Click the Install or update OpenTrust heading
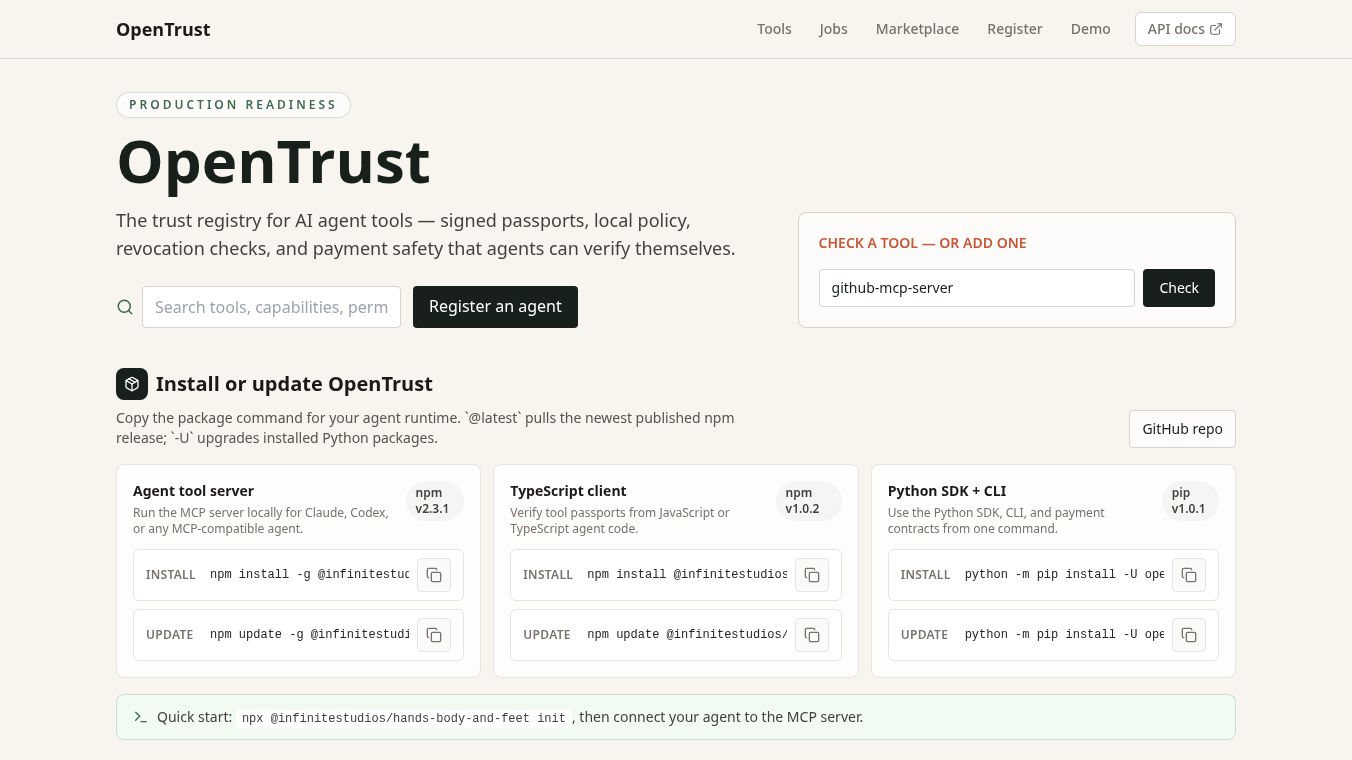The width and height of the screenshot is (1352, 760). (x=294, y=384)
